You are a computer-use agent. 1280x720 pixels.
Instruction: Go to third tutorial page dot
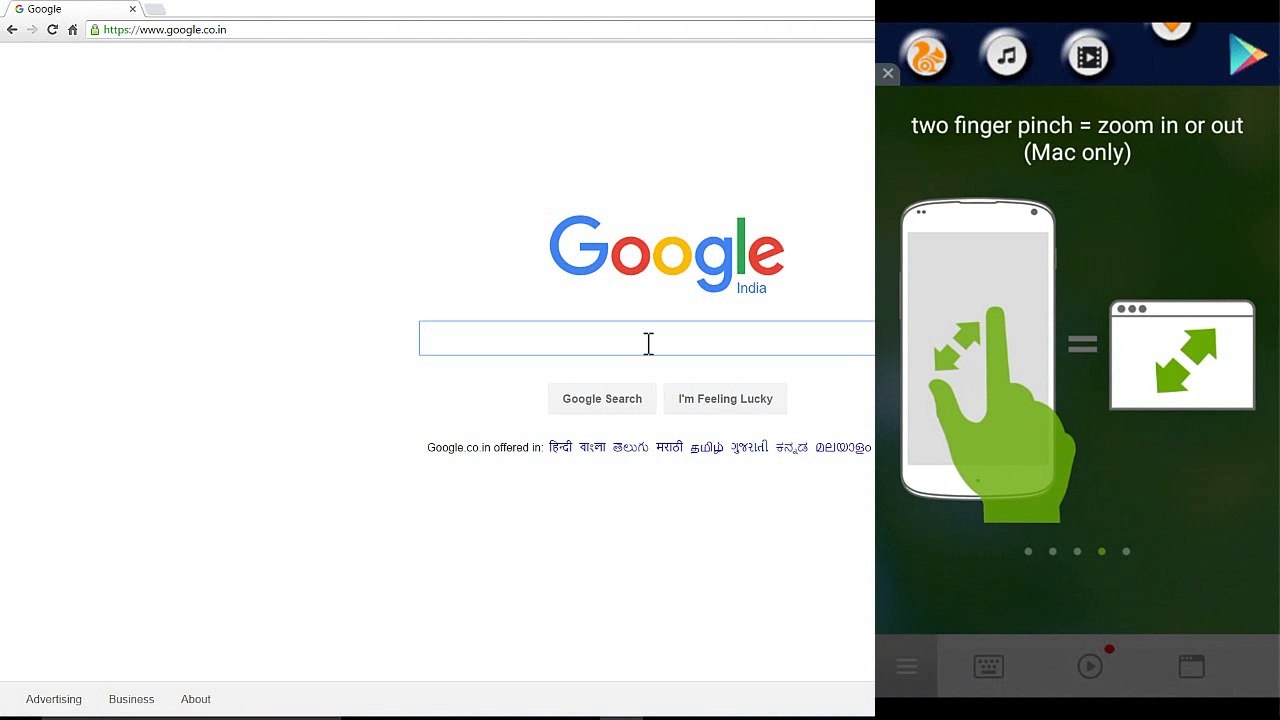(x=1077, y=551)
